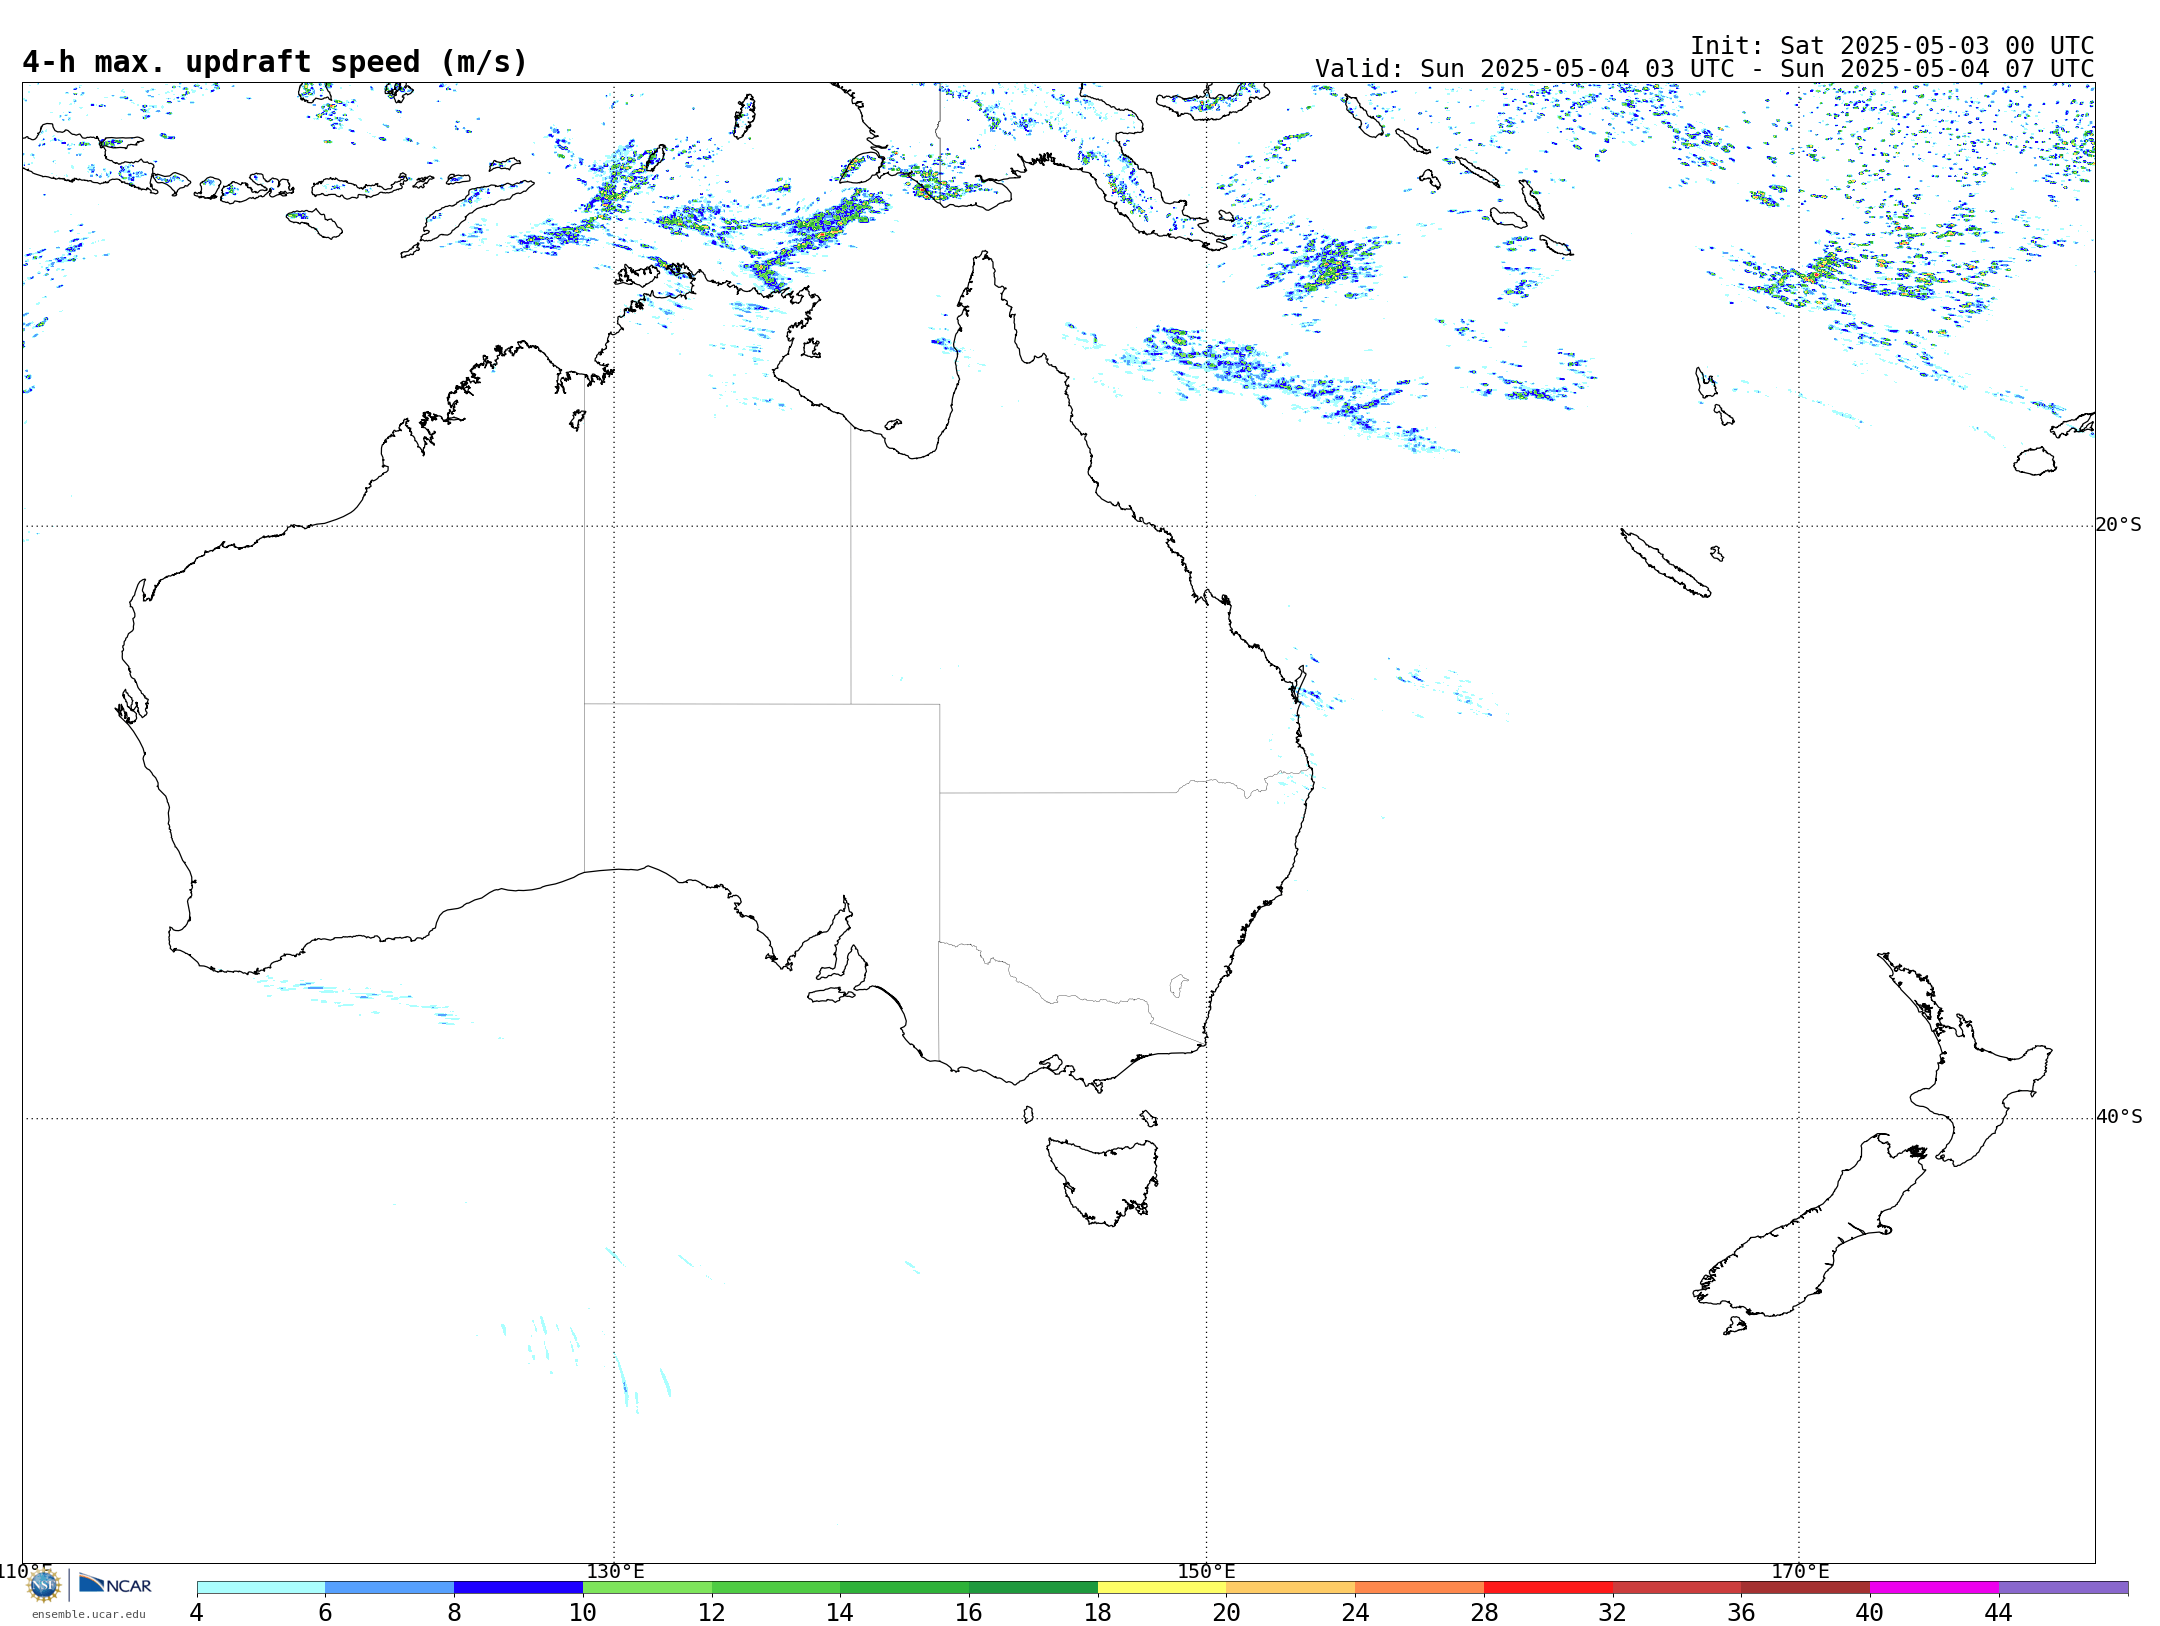Click the purple above-44 color swatch
Viewport: 2160px width, 1626px height.
point(2063,1587)
